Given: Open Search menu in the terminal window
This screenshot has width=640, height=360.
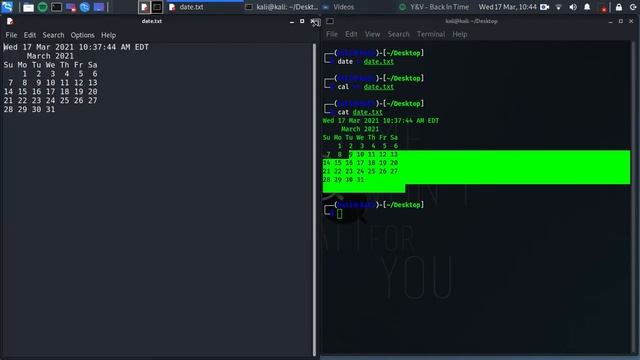Looking at the screenshot, I should pos(398,34).
